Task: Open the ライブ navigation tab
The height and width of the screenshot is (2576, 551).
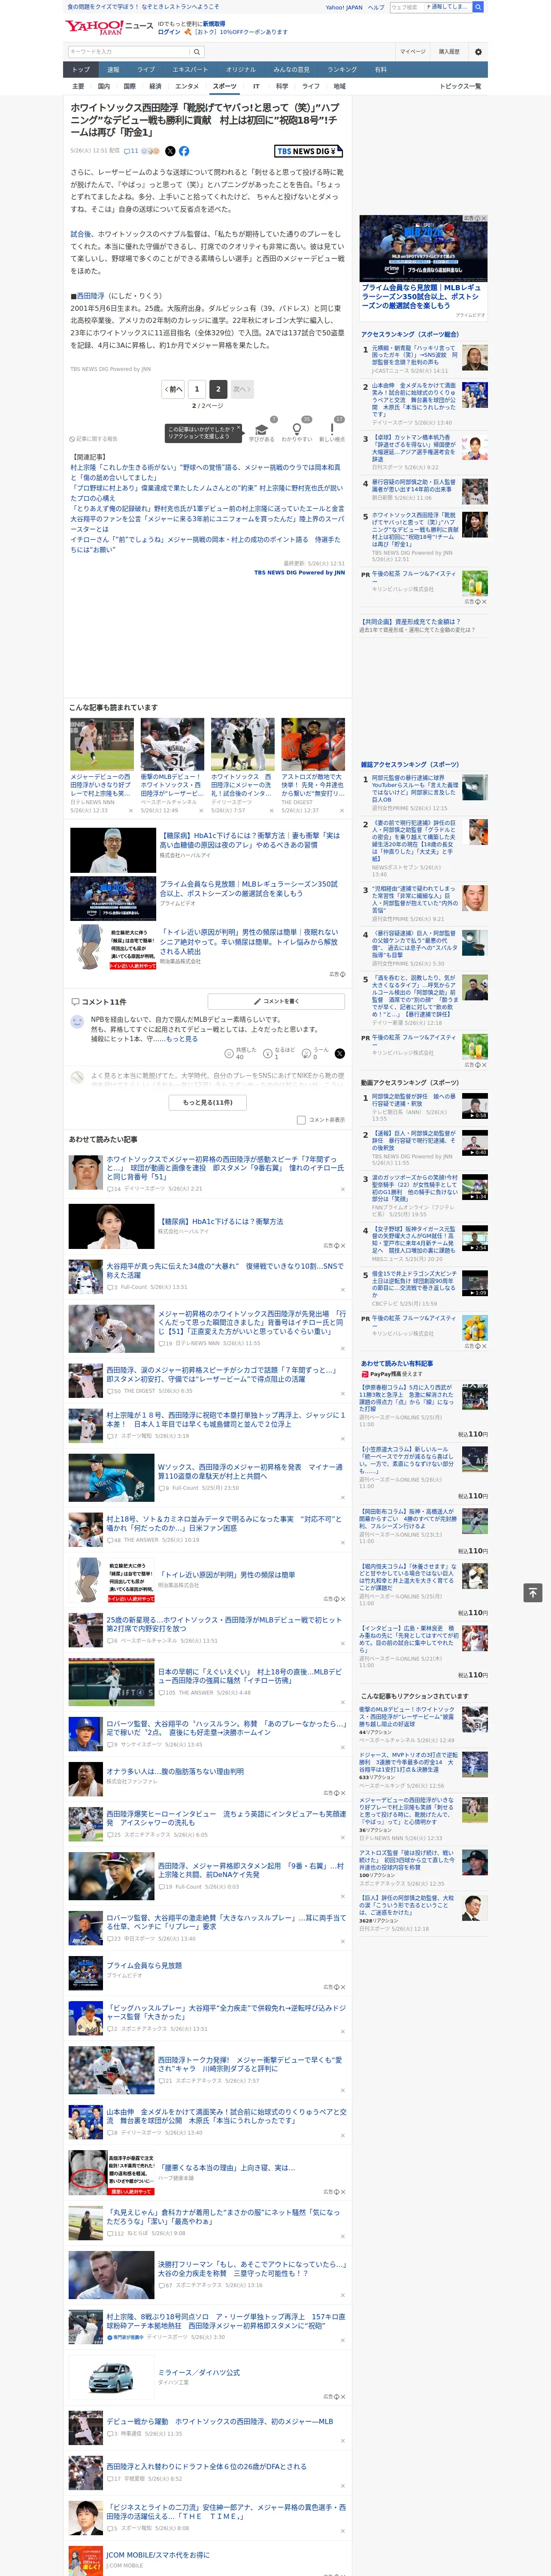Action: click(x=146, y=70)
